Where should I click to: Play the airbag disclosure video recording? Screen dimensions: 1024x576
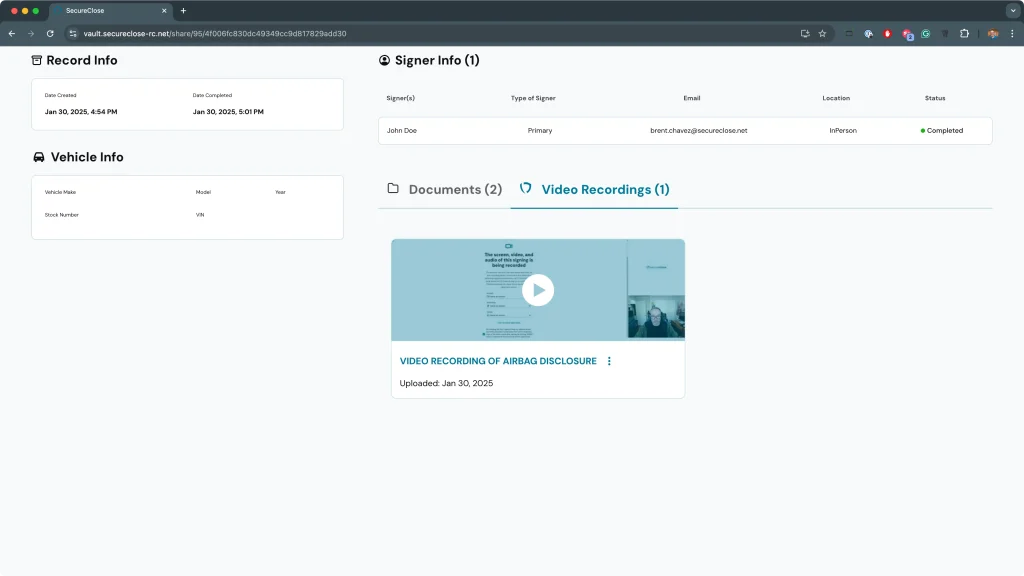click(538, 290)
